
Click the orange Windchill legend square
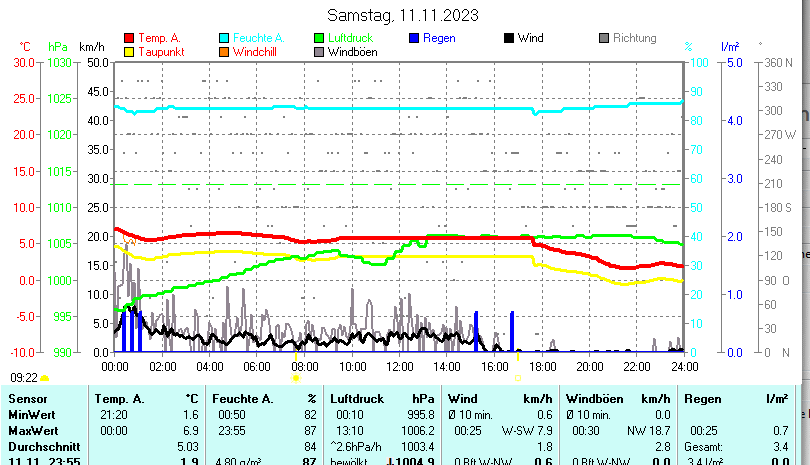224,52
